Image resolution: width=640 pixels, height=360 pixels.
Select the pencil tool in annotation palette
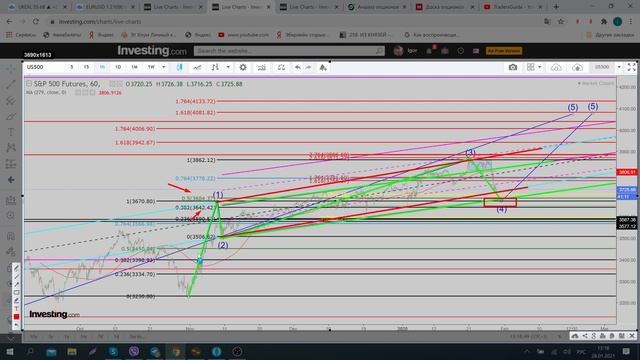[x=16, y=268]
